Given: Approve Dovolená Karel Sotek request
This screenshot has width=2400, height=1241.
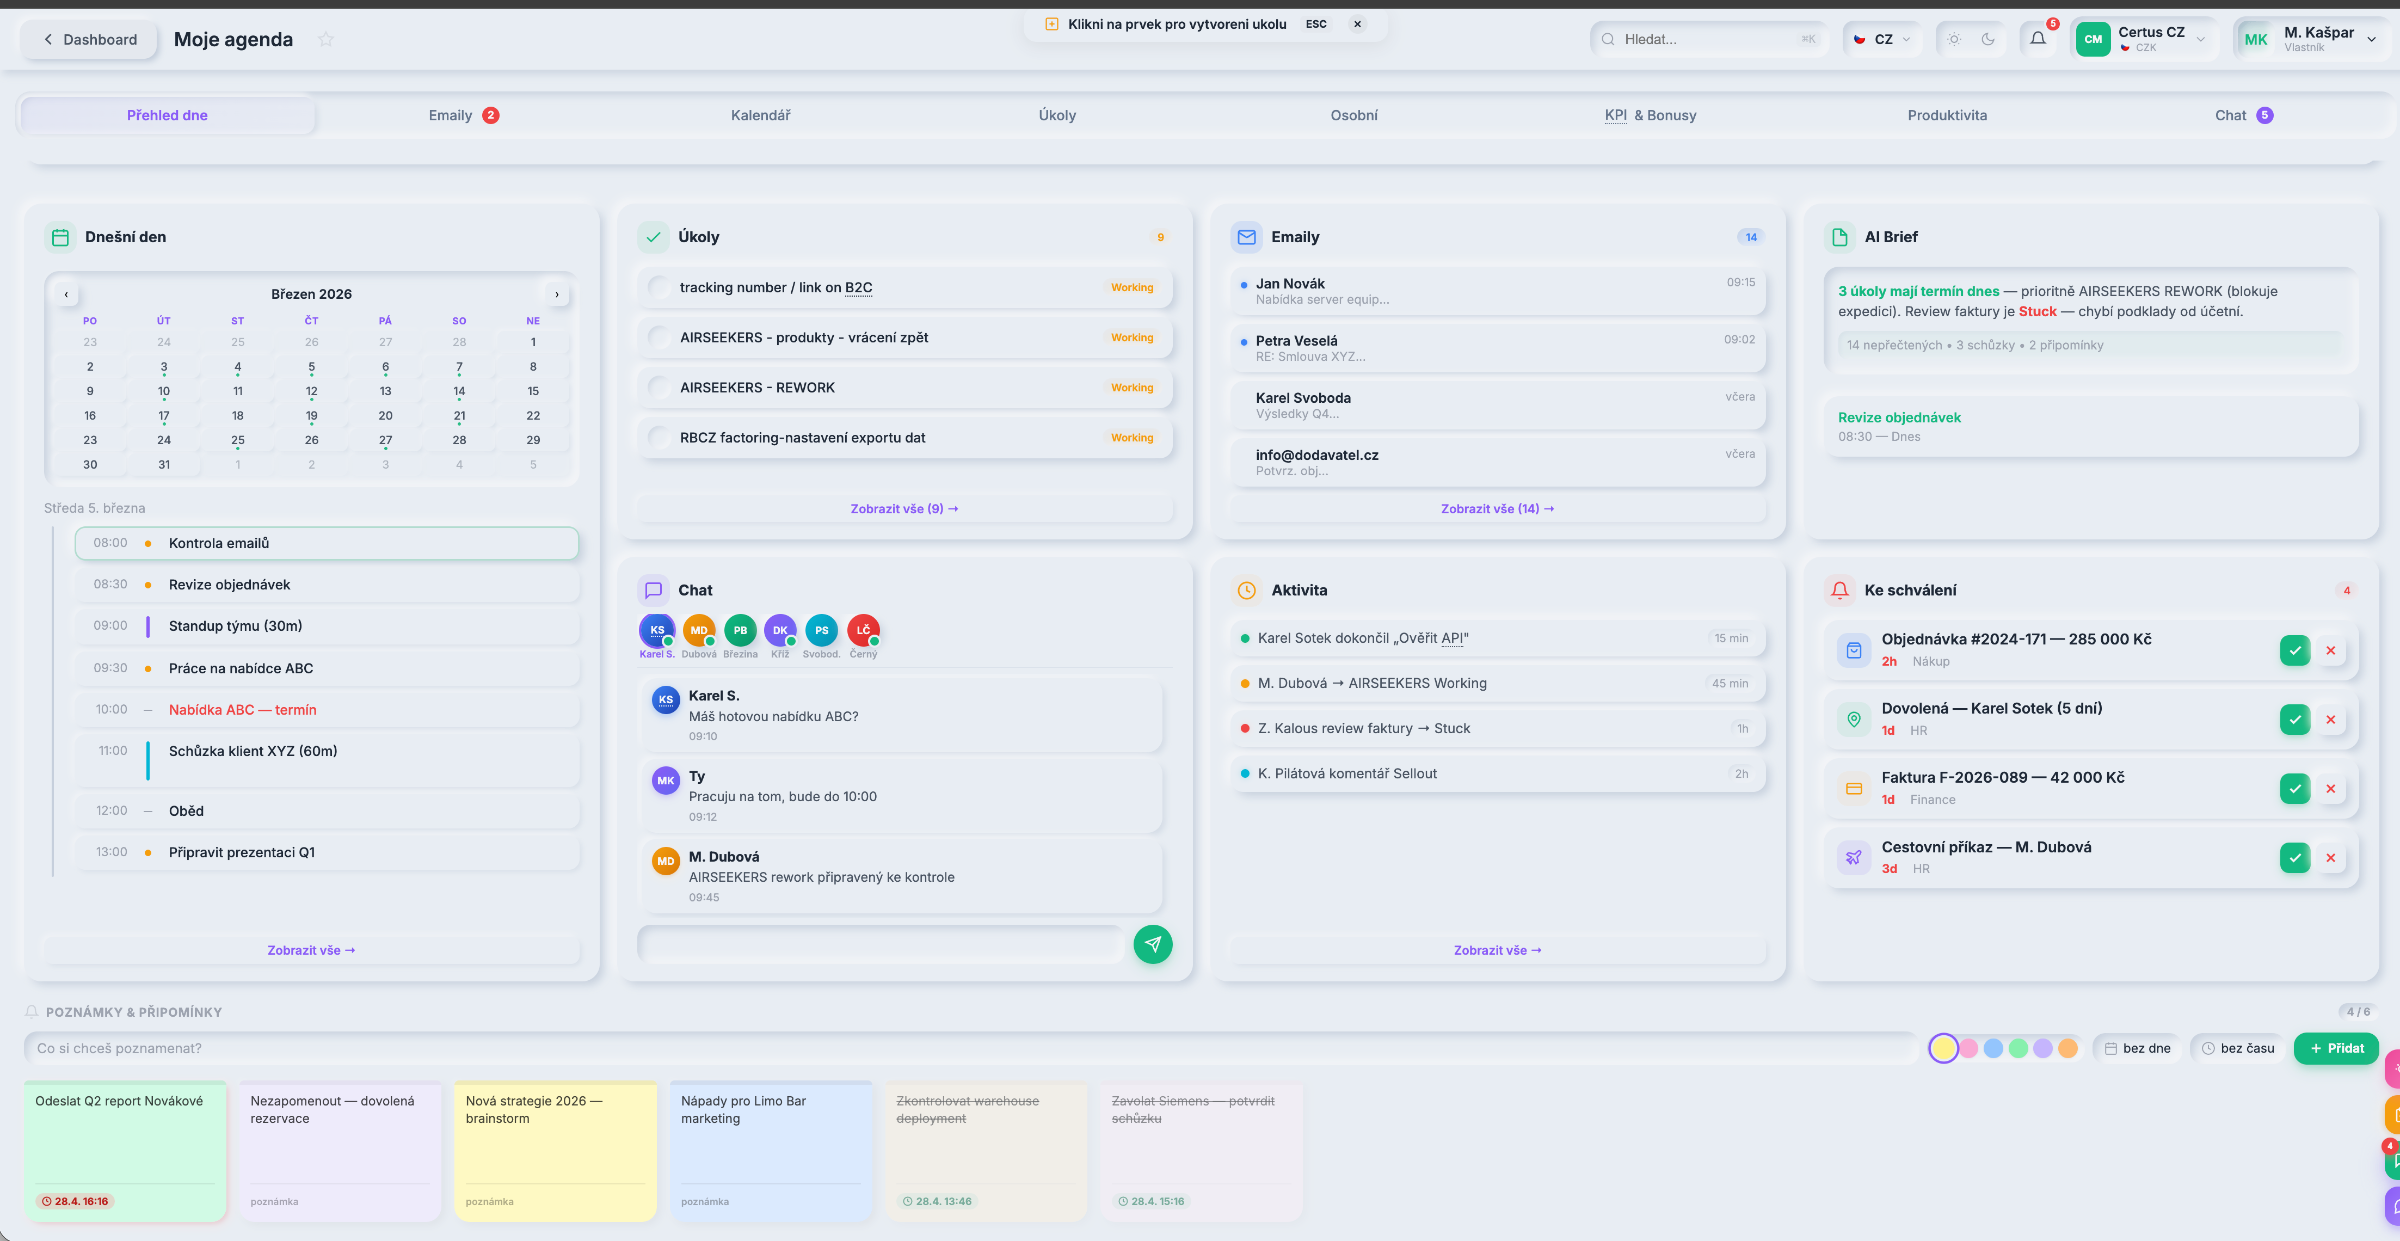Looking at the screenshot, I should (2295, 719).
